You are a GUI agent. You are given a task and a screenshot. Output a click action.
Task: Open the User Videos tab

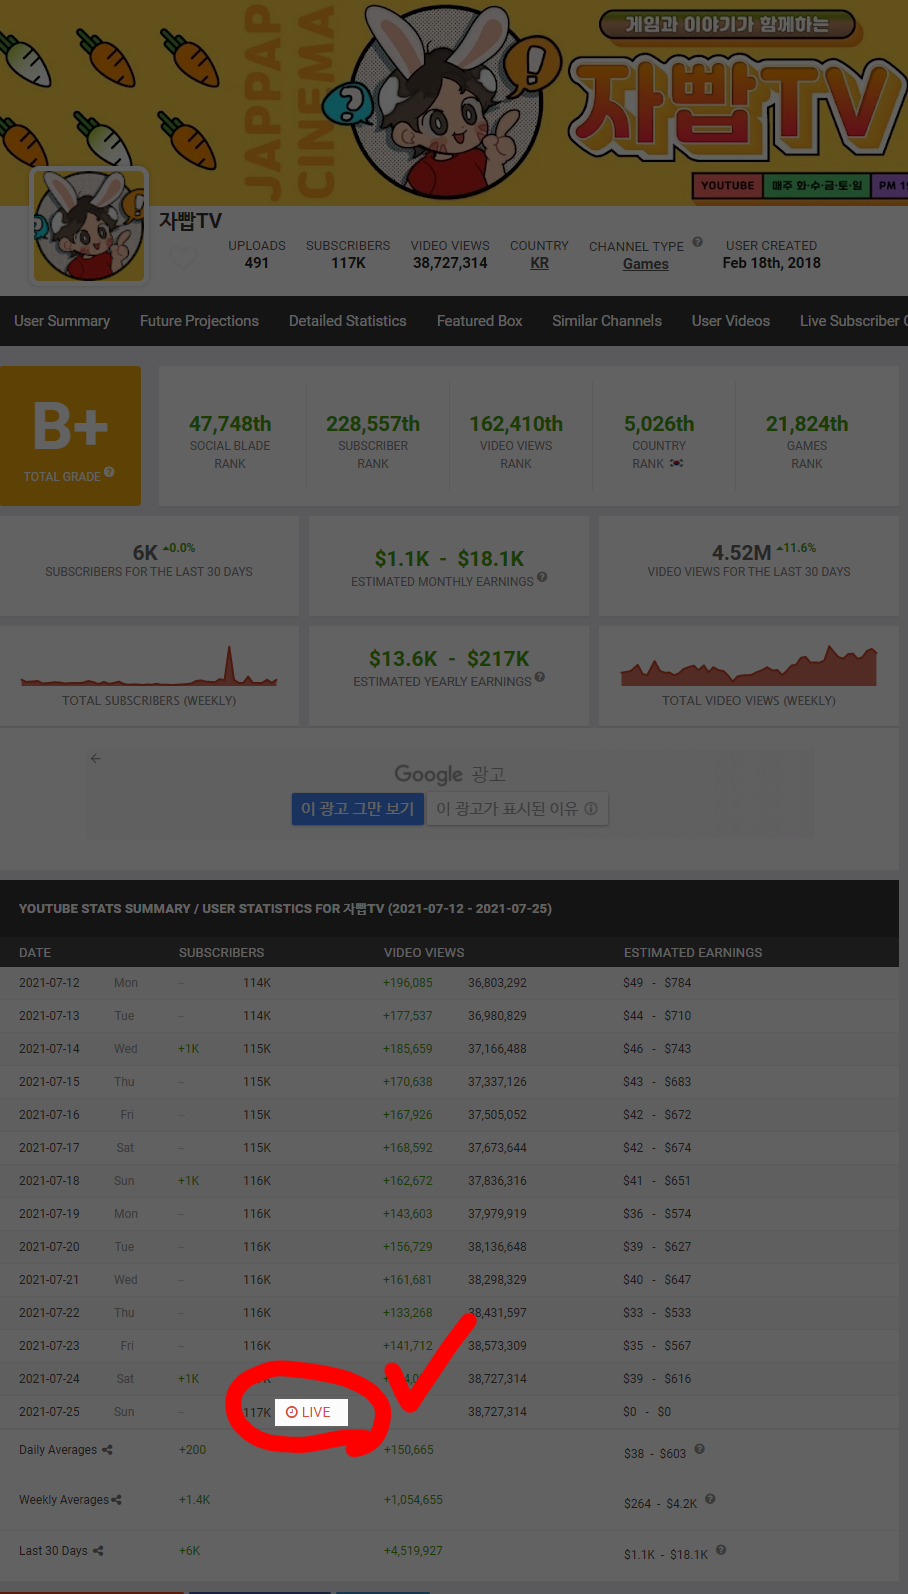pos(731,321)
